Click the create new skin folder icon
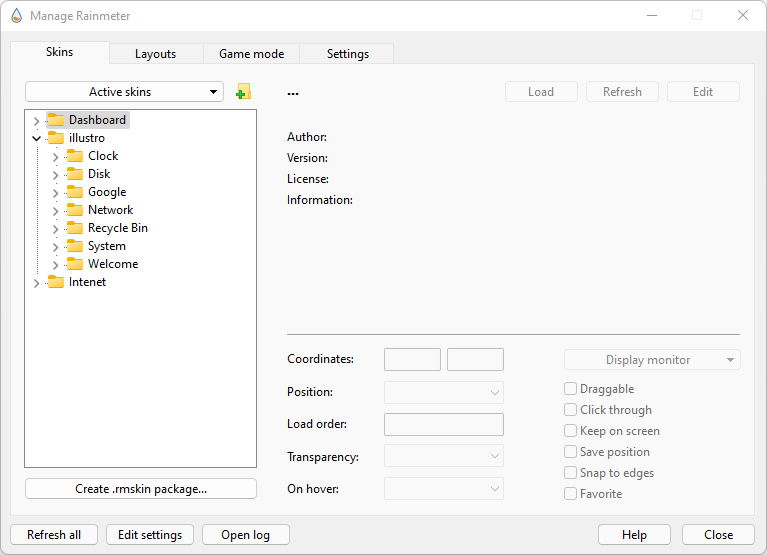 point(243,91)
